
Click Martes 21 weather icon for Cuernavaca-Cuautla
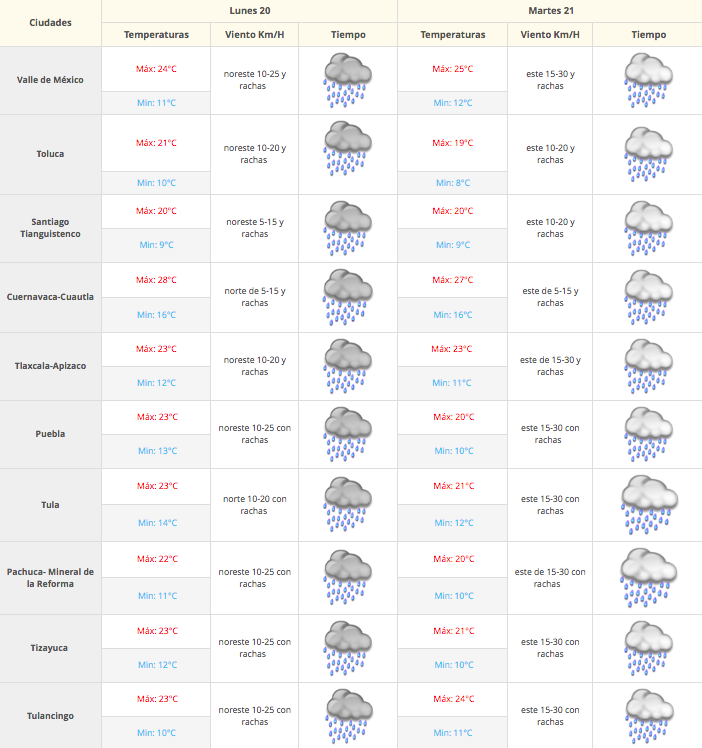(647, 296)
